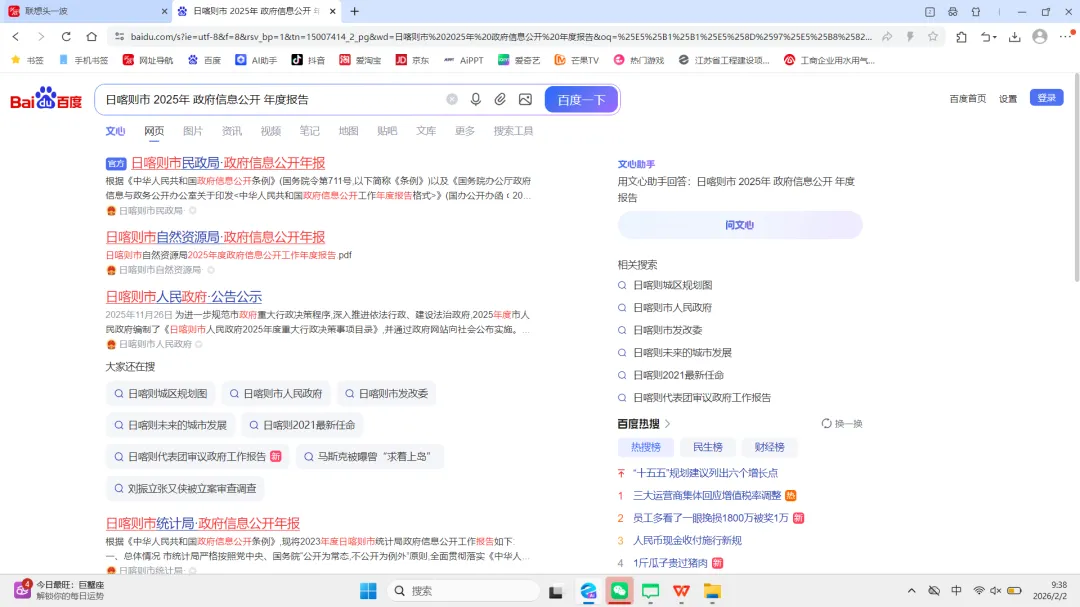Open hot topic 三大运营商集体回应增值税率调整
This screenshot has width=1080, height=607.
[x=707, y=495]
